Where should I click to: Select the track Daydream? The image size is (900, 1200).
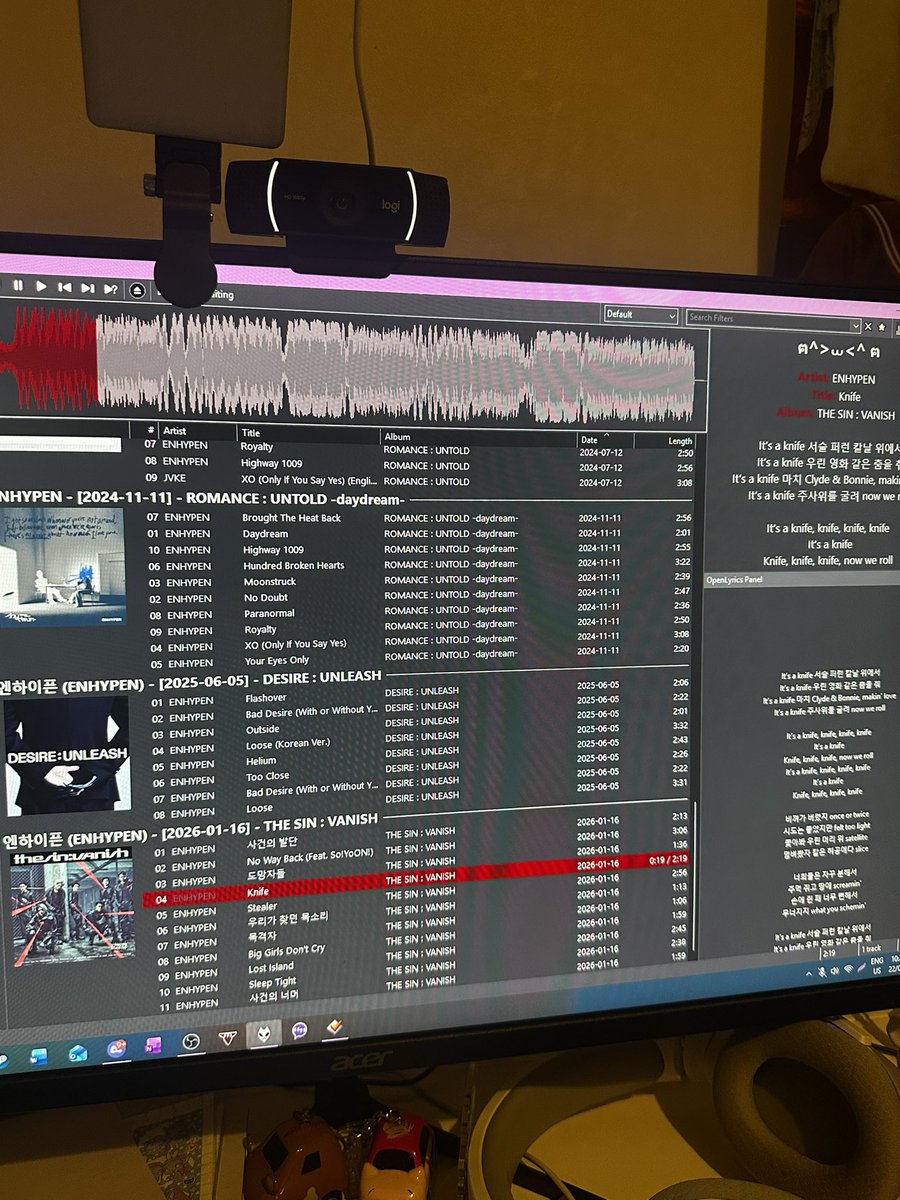(264, 534)
